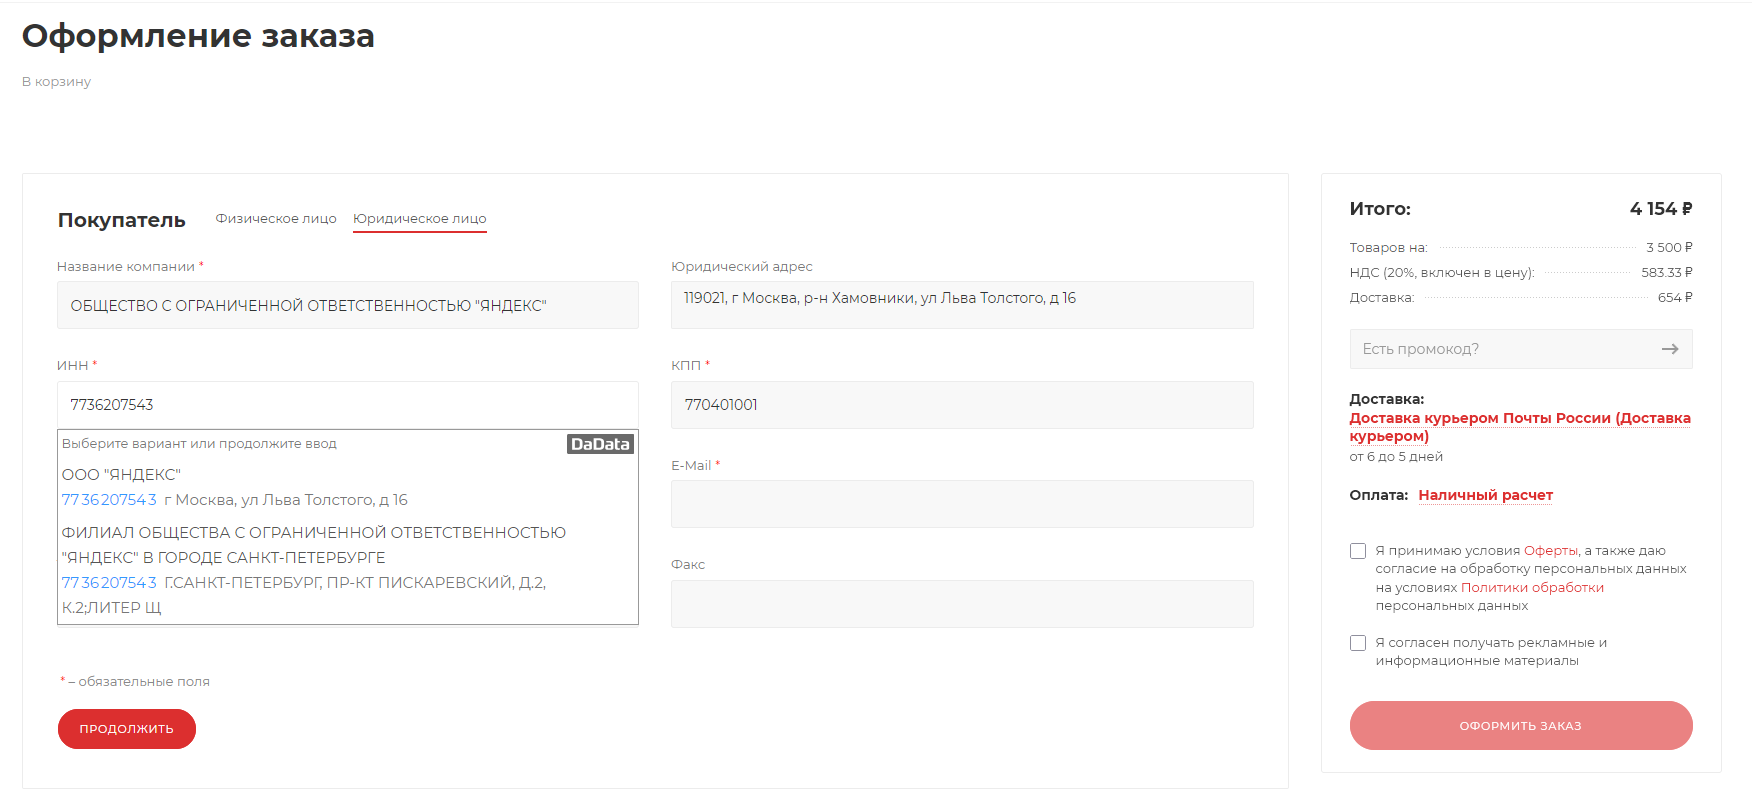The height and width of the screenshot is (790, 1756).
Task: Click the DaData logo badge
Action: point(600,444)
